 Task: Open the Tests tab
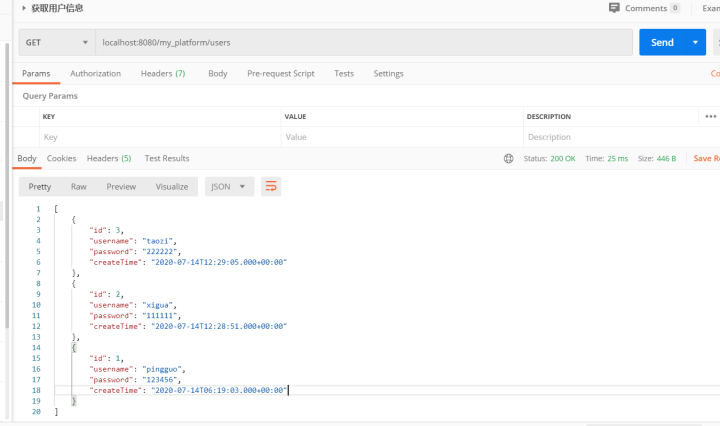point(344,73)
